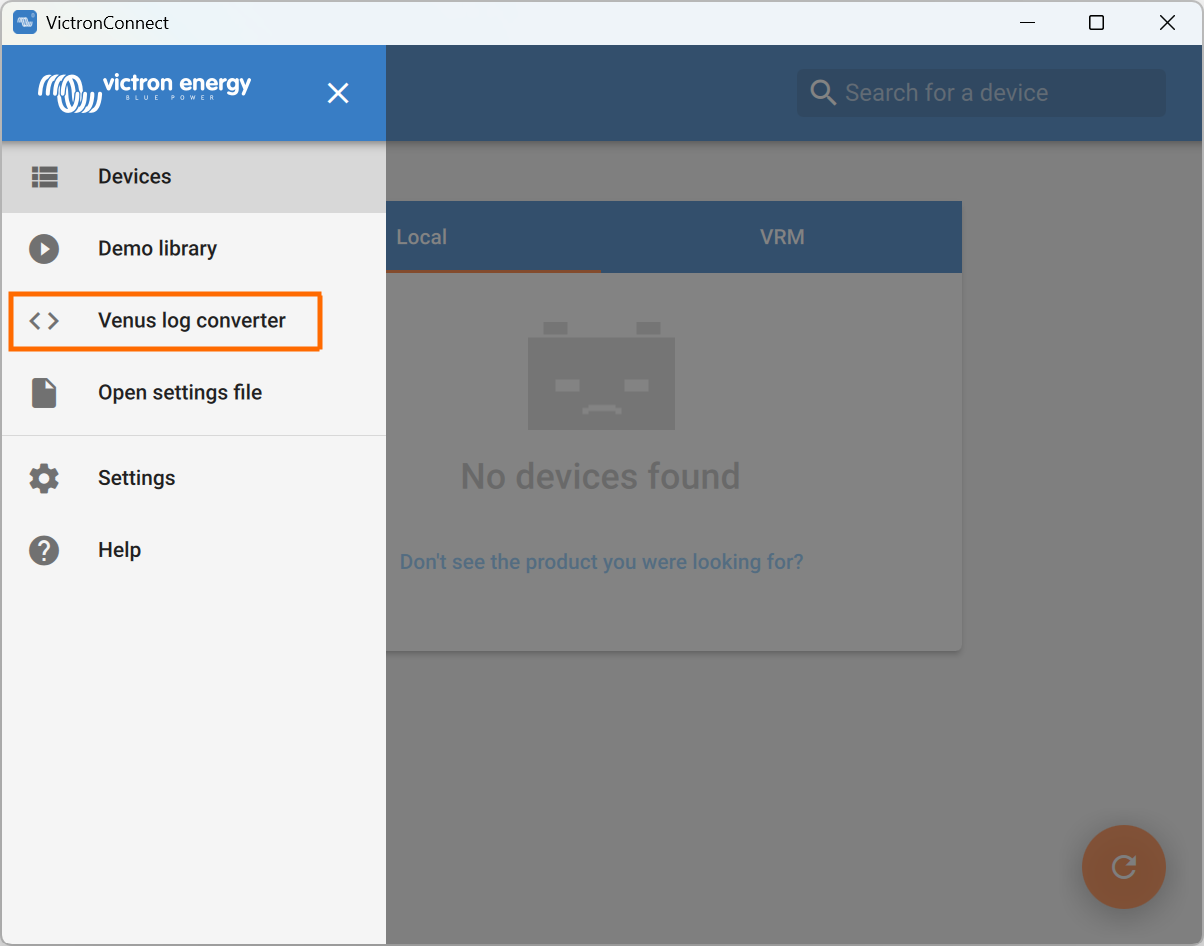Click the Venus log converter code-brackets icon
The height and width of the screenshot is (946, 1204).
click(44, 321)
